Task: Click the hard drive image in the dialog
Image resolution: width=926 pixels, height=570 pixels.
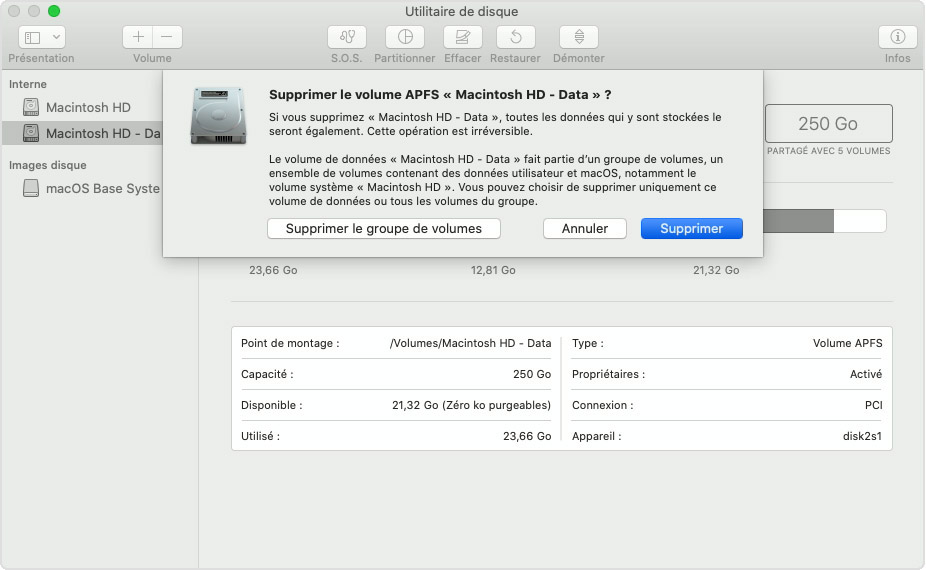Action: (218, 115)
